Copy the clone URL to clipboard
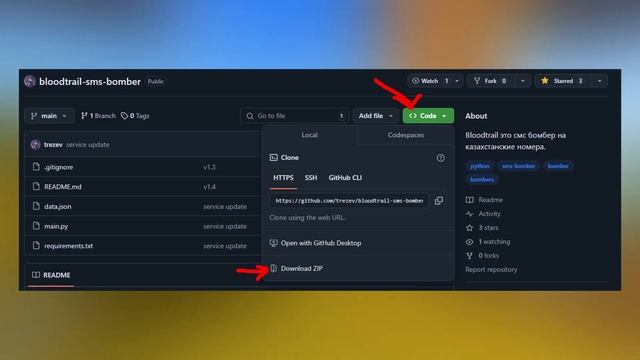The image size is (640, 360). (439, 200)
